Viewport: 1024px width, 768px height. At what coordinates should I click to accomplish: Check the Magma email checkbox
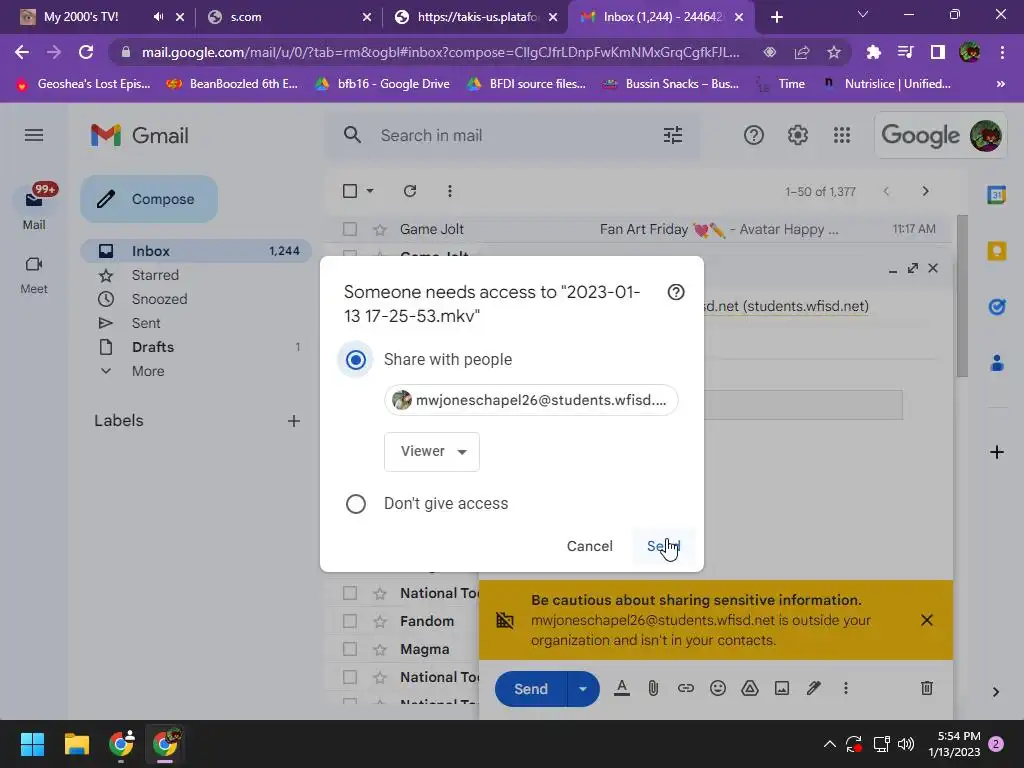tap(350, 649)
